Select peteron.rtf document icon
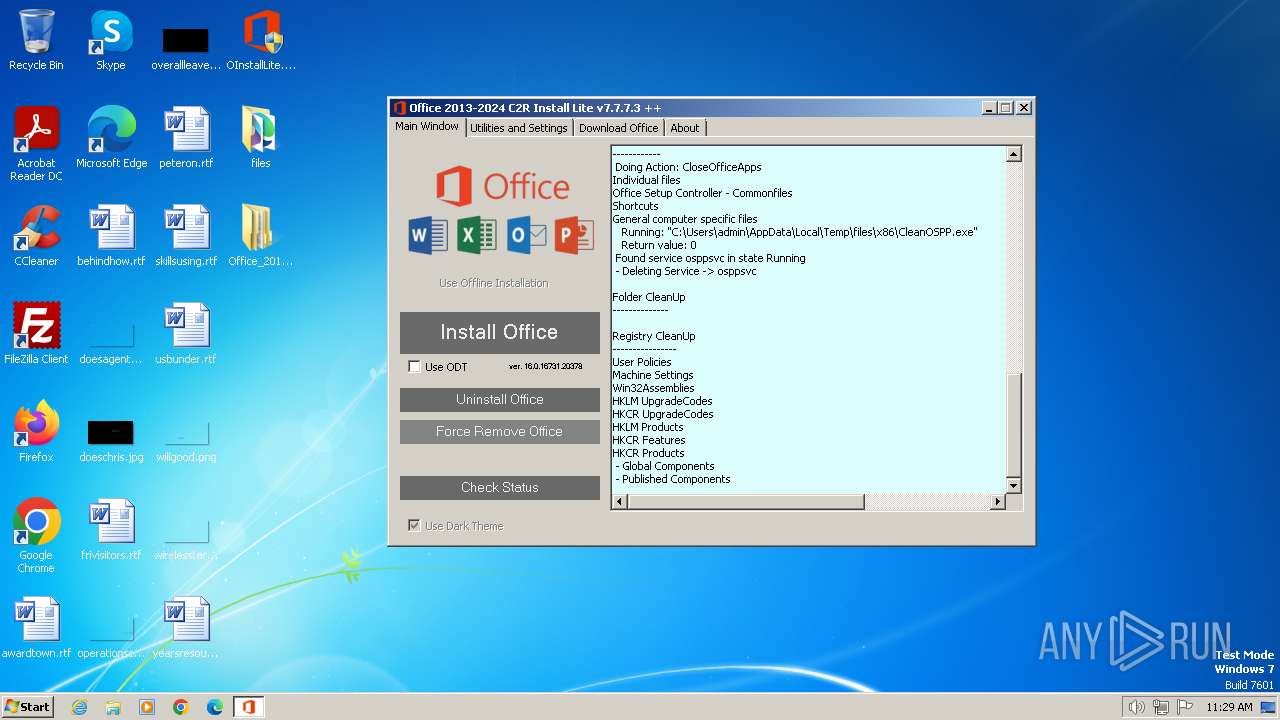Image resolution: width=1280 pixels, height=720 pixels. (x=186, y=138)
